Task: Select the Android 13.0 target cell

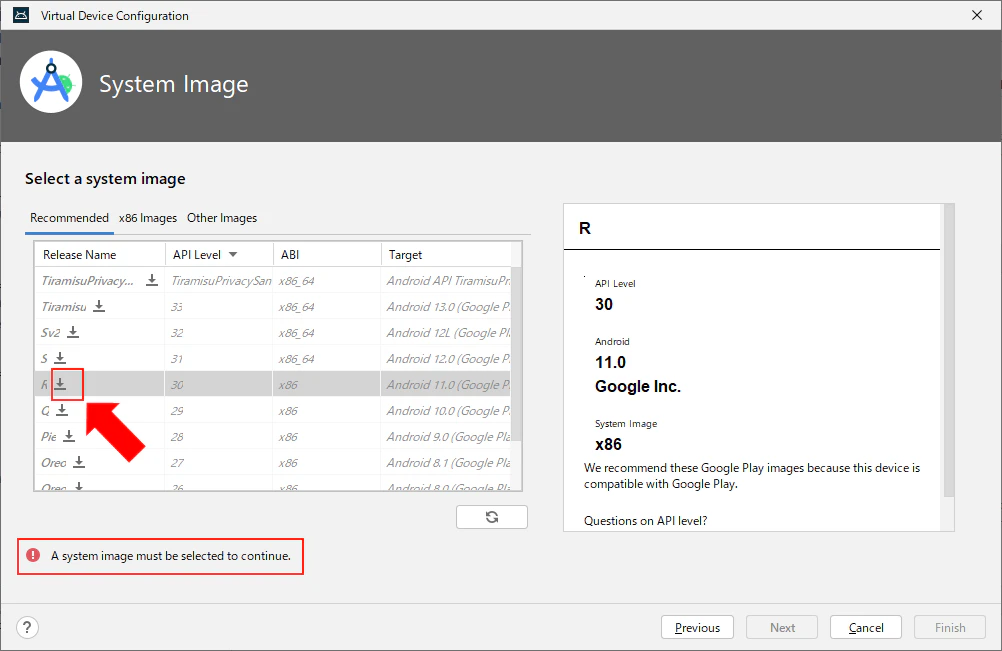Action: pyautogui.click(x=448, y=307)
